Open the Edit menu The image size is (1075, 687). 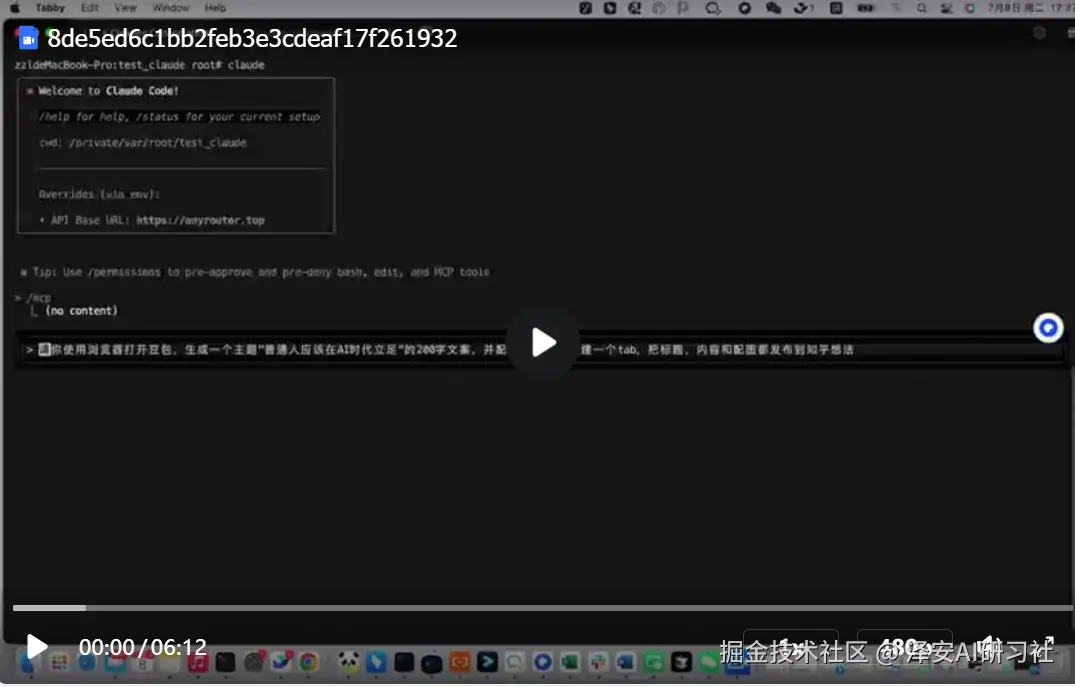[90, 8]
